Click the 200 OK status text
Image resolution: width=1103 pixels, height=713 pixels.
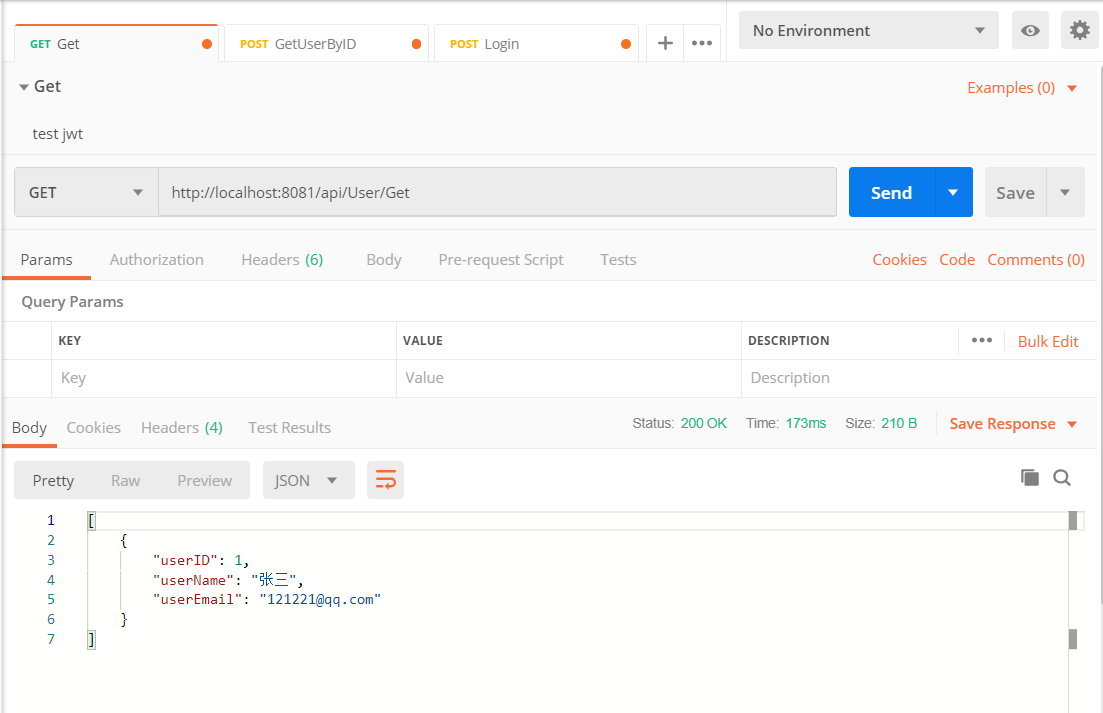(x=703, y=423)
